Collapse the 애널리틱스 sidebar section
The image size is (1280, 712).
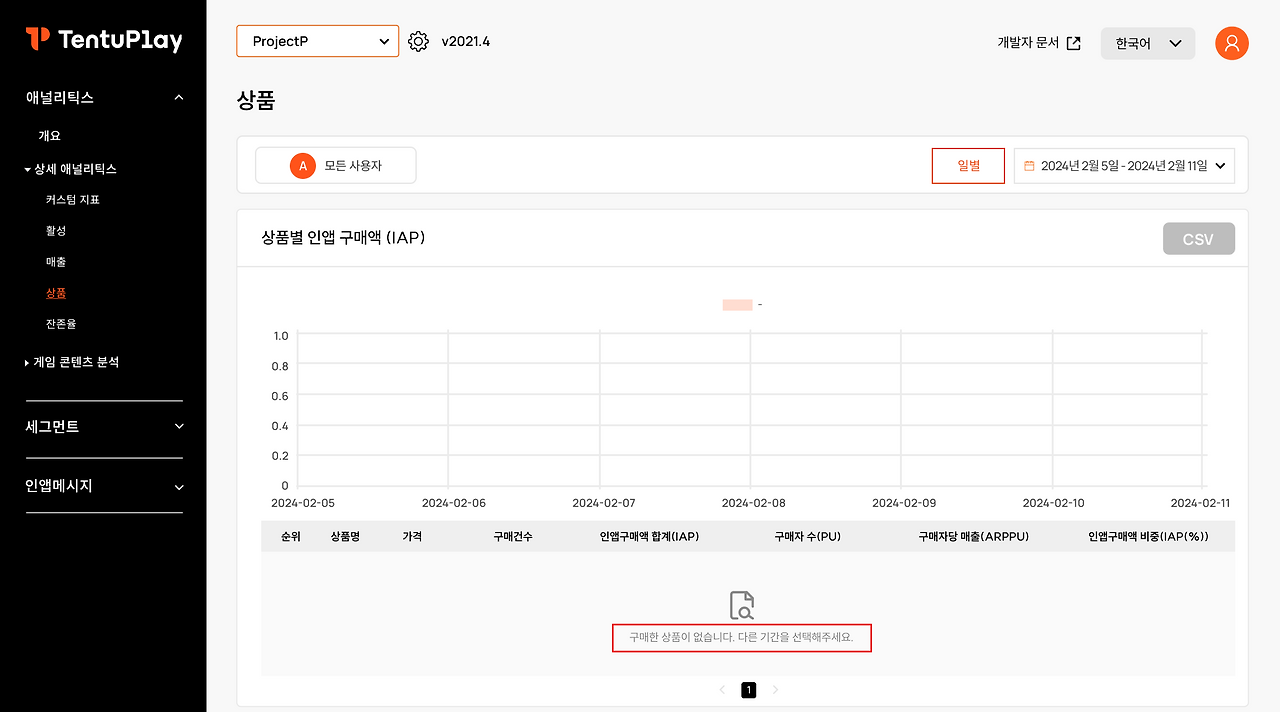104,97
